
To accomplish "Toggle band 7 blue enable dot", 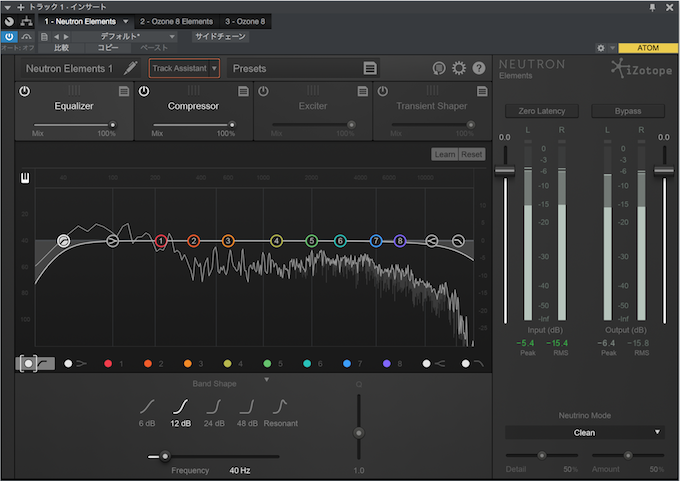I will pyautogui.click(x=347, y=363).
